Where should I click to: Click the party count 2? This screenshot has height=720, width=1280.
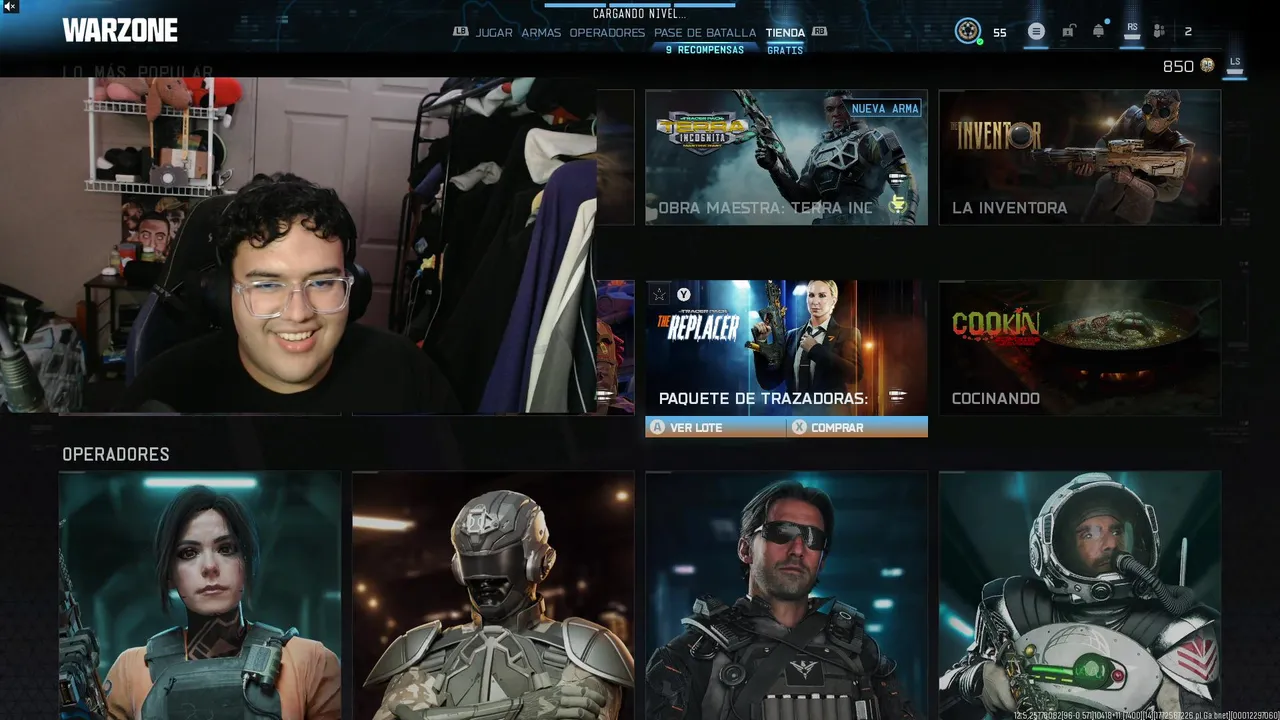pos(1188,32)
